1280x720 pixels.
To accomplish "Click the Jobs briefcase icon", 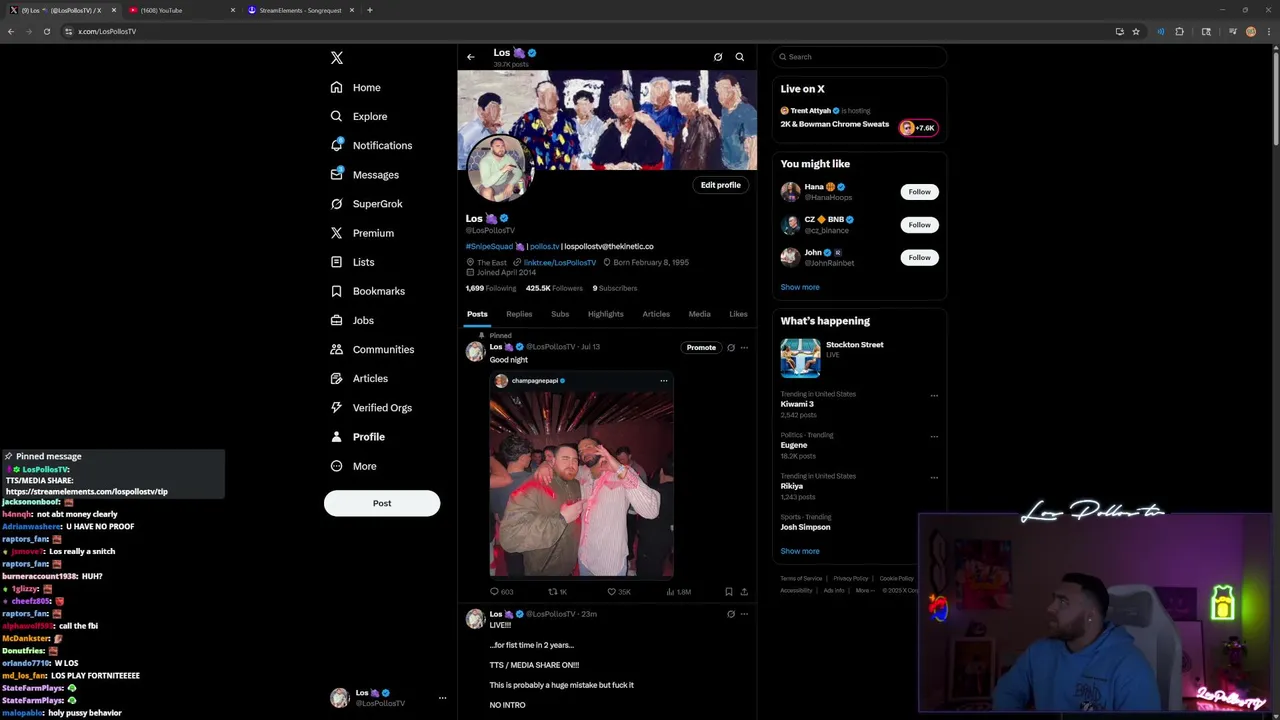I will pyautogui.click(x=337, y=320).
